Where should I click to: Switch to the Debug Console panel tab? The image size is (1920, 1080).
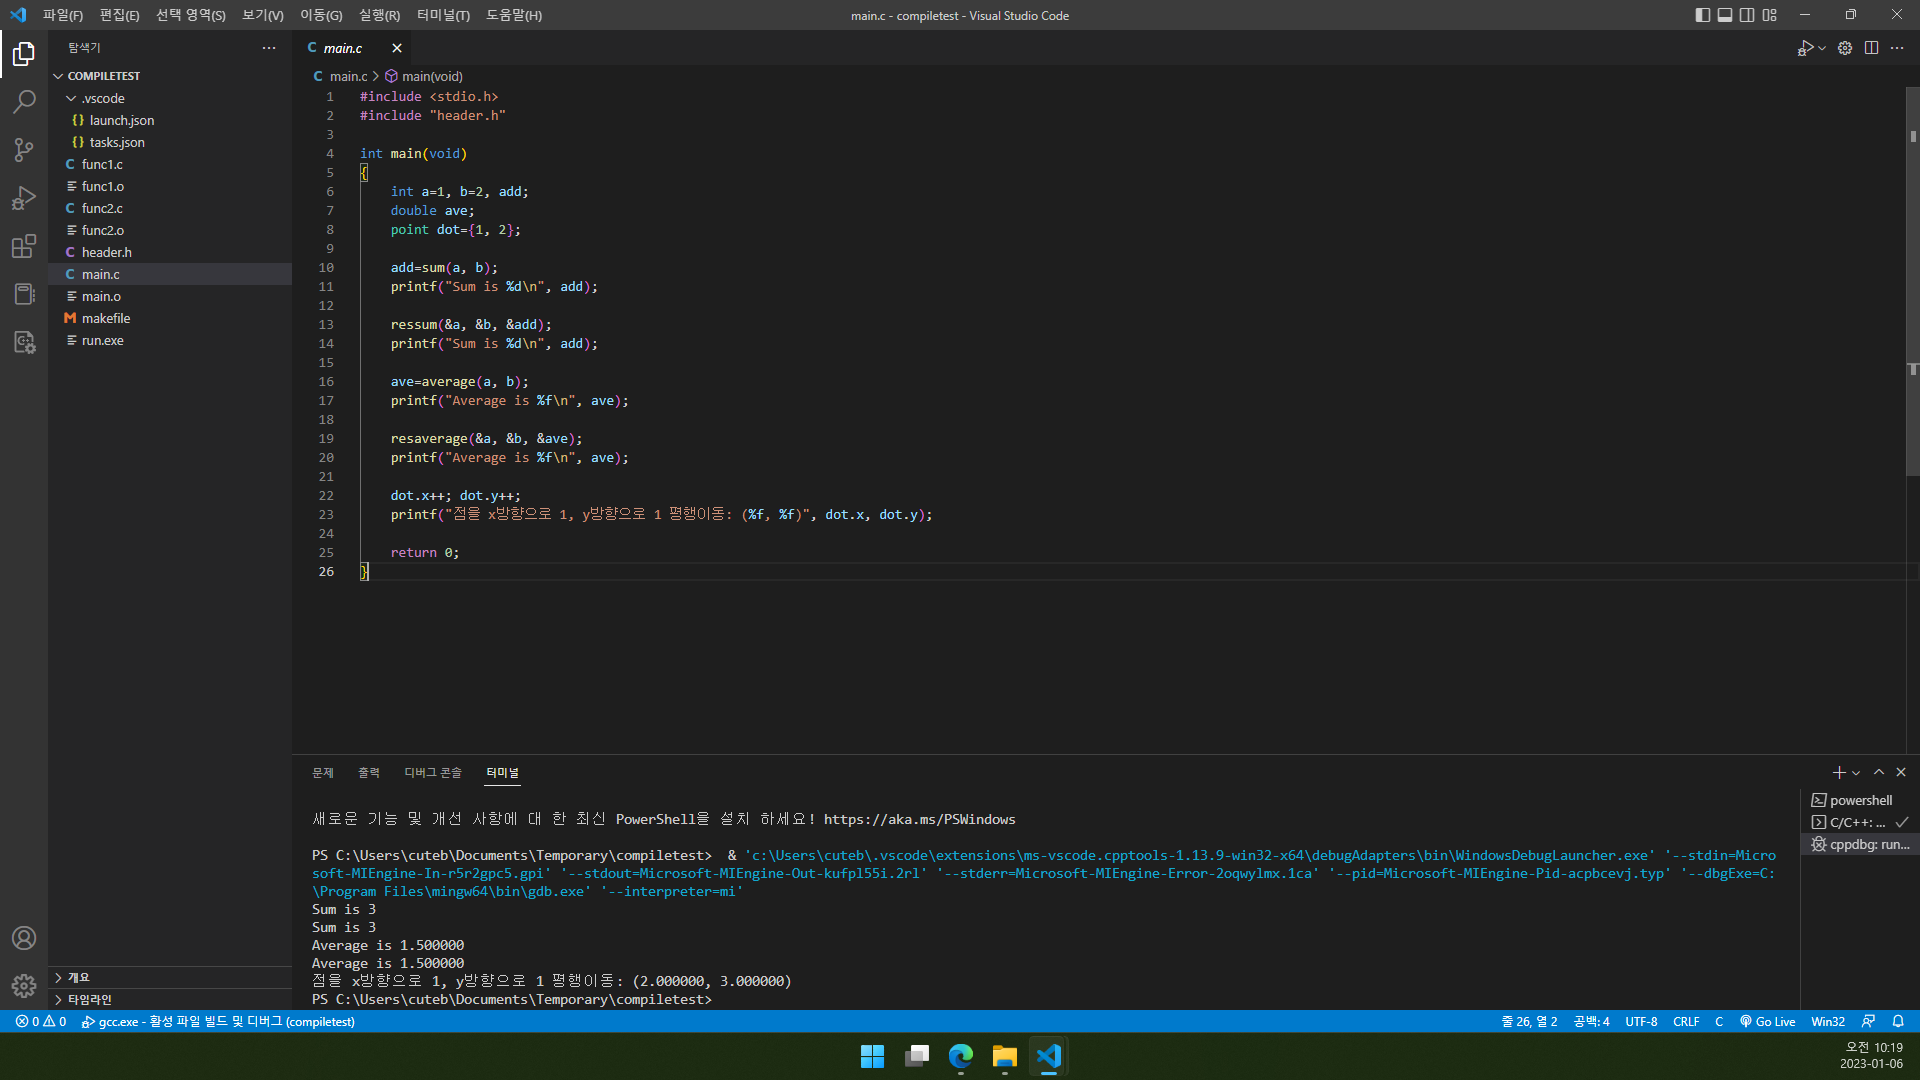click(433, 773)
